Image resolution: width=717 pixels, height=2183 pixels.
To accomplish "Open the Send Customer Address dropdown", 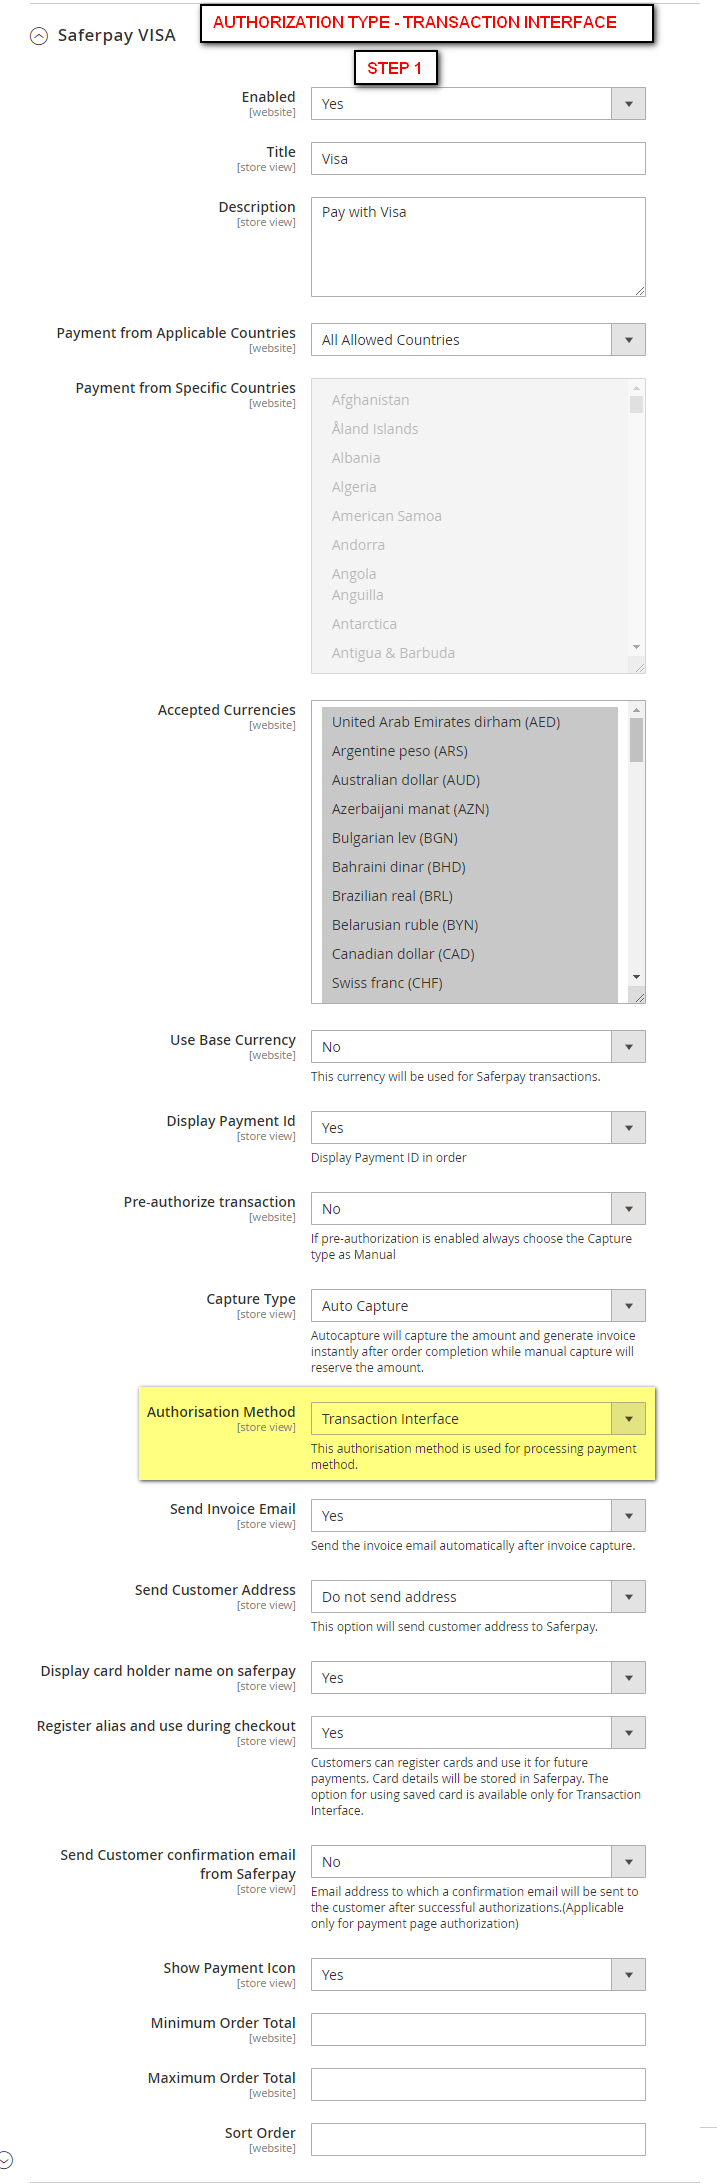I will (x=477, y=1597).
